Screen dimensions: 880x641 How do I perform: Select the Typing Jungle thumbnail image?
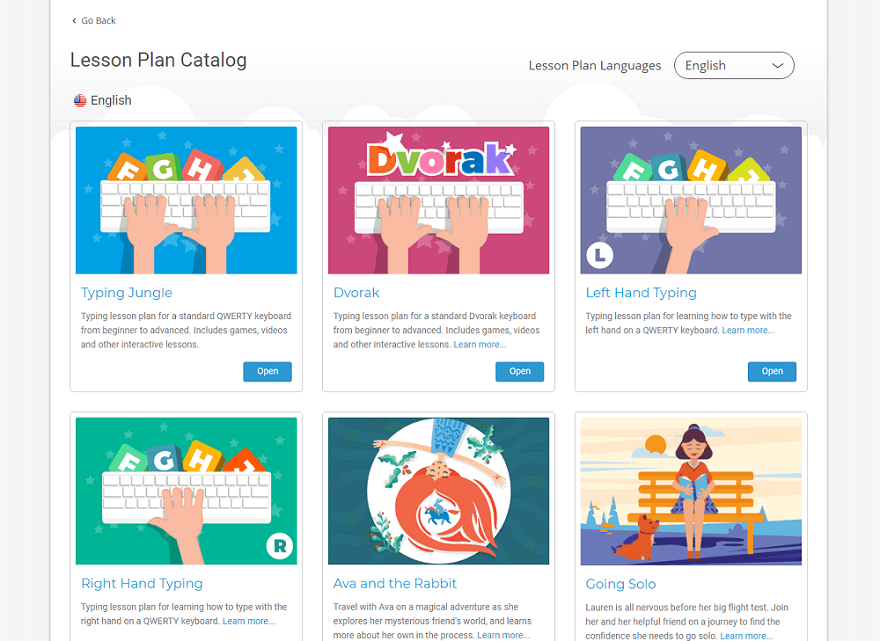click(186, 200)
